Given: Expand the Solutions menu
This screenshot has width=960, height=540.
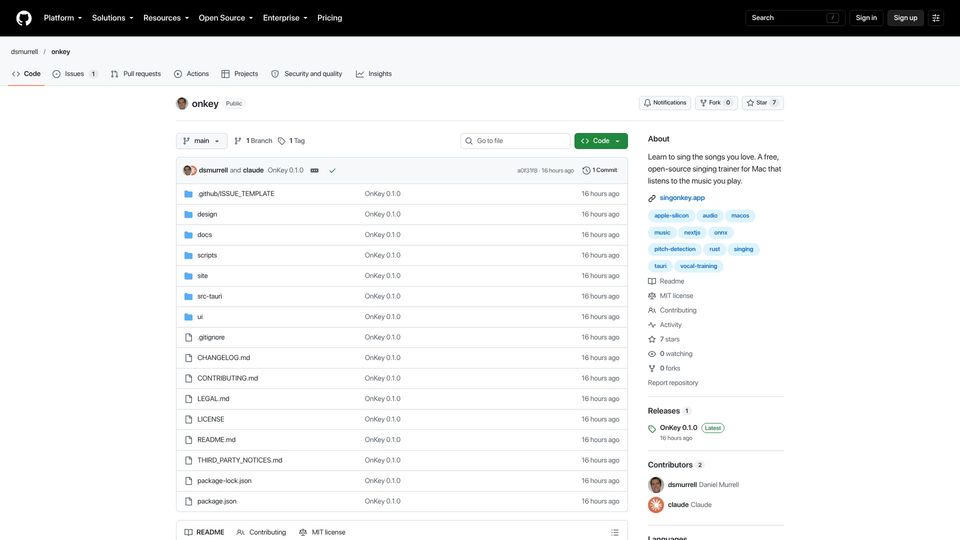Looking at the screenshot, I should pyautogui.click(x=112, y=18).
